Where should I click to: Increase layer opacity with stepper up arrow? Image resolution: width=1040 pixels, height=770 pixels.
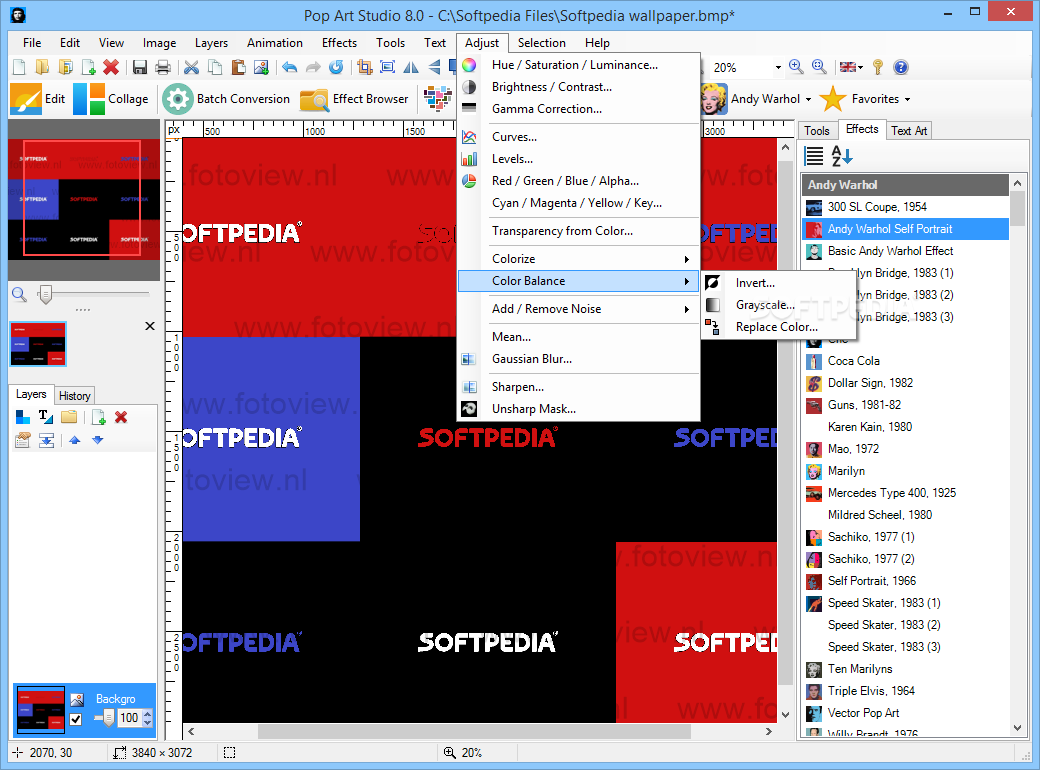147,714
